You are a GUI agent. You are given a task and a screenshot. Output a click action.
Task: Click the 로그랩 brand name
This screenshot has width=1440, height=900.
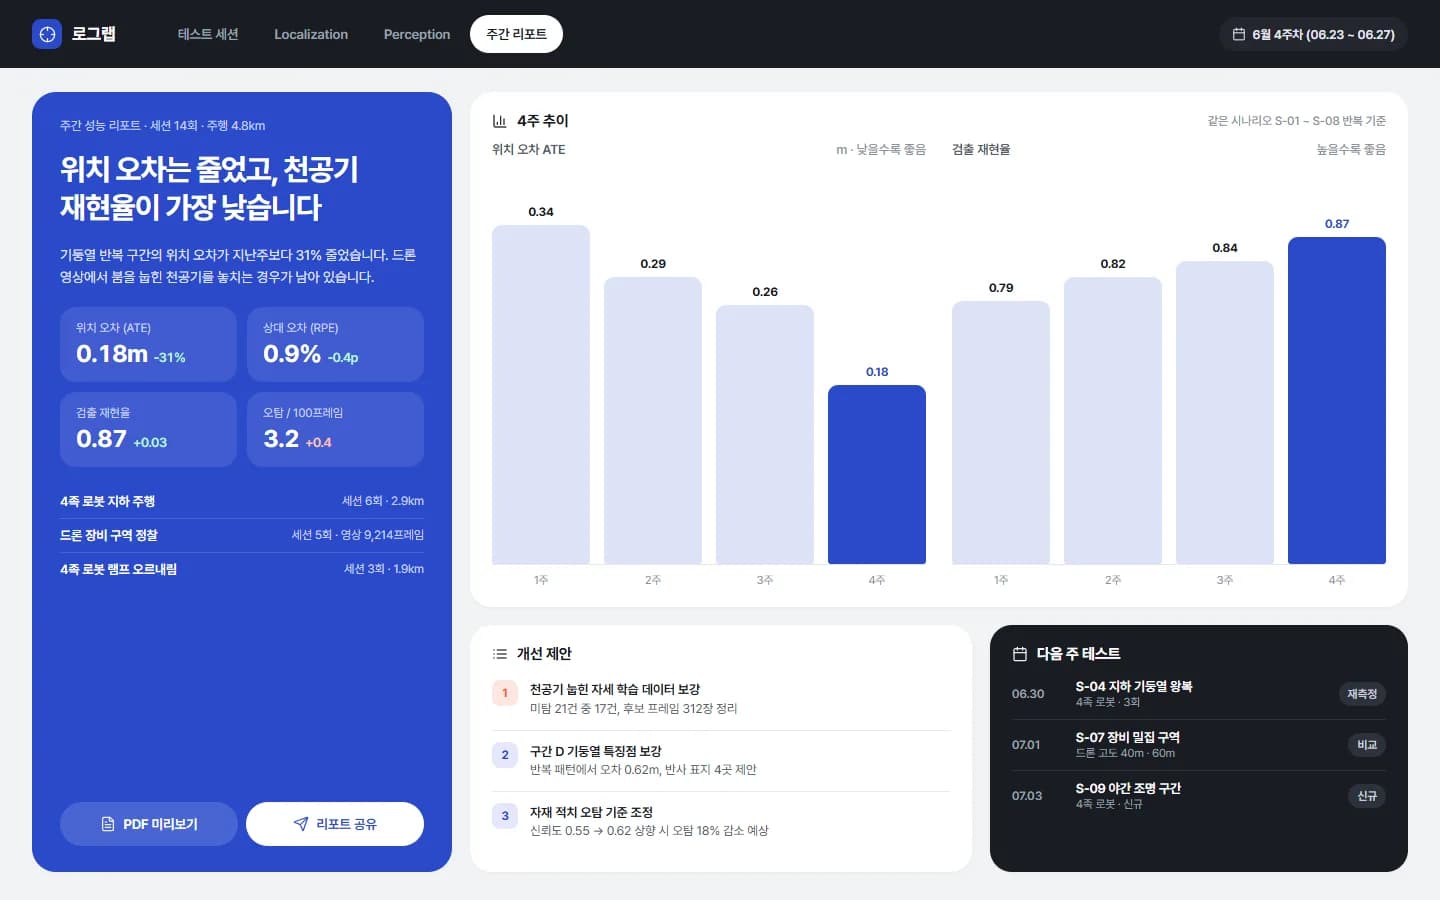[x=93, y=34]
